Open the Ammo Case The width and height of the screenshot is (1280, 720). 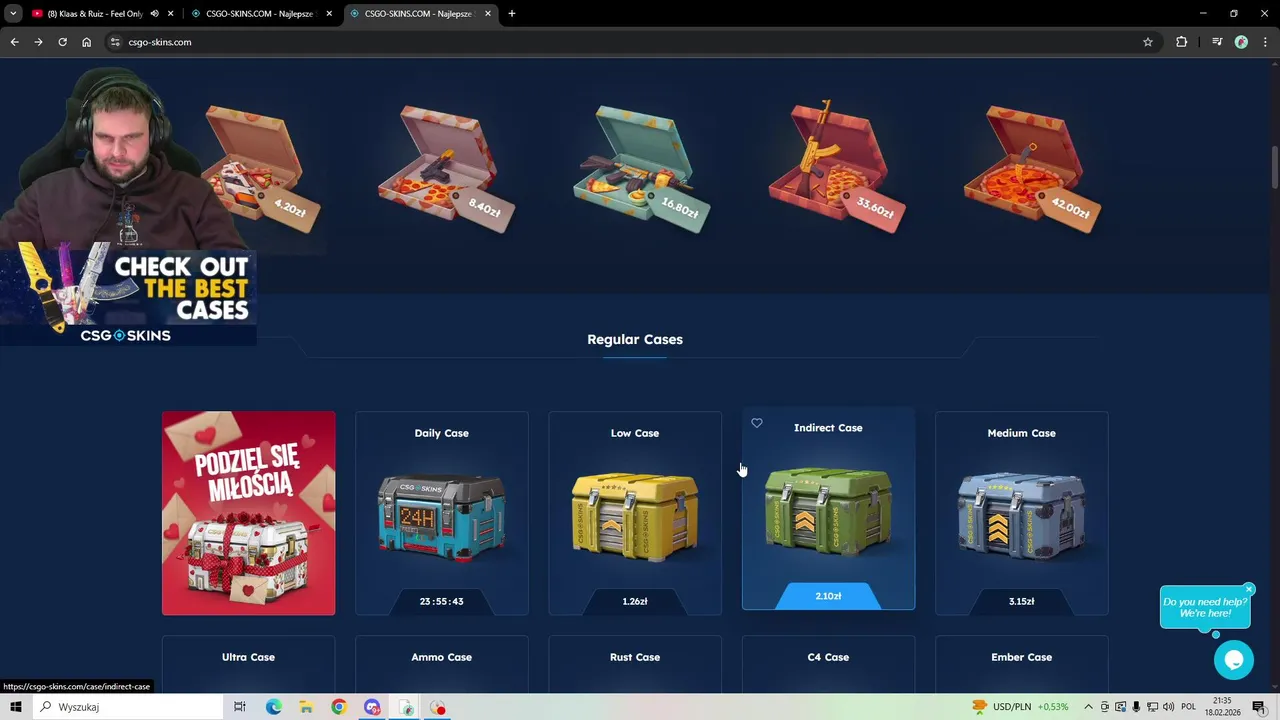[x=441, y=665]
